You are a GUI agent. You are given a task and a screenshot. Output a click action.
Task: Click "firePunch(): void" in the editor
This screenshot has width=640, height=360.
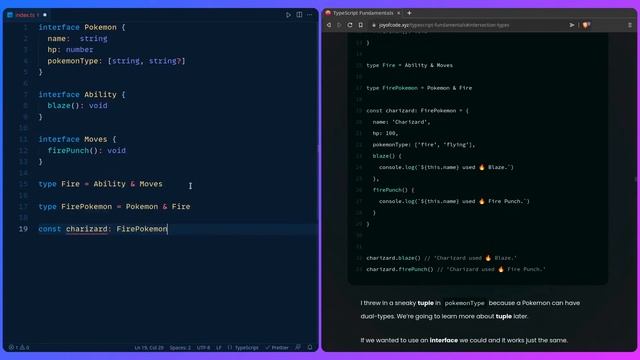click(x=87, y=151)
